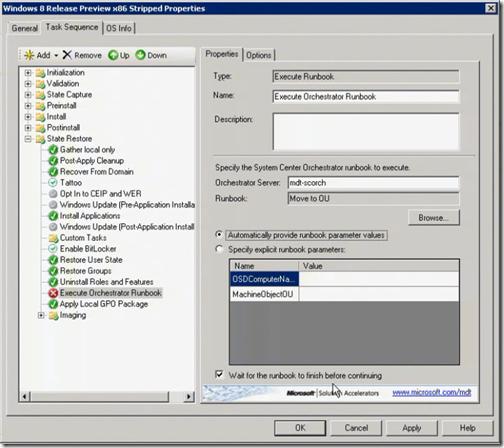Select the Preinstall folder icon

40,106
